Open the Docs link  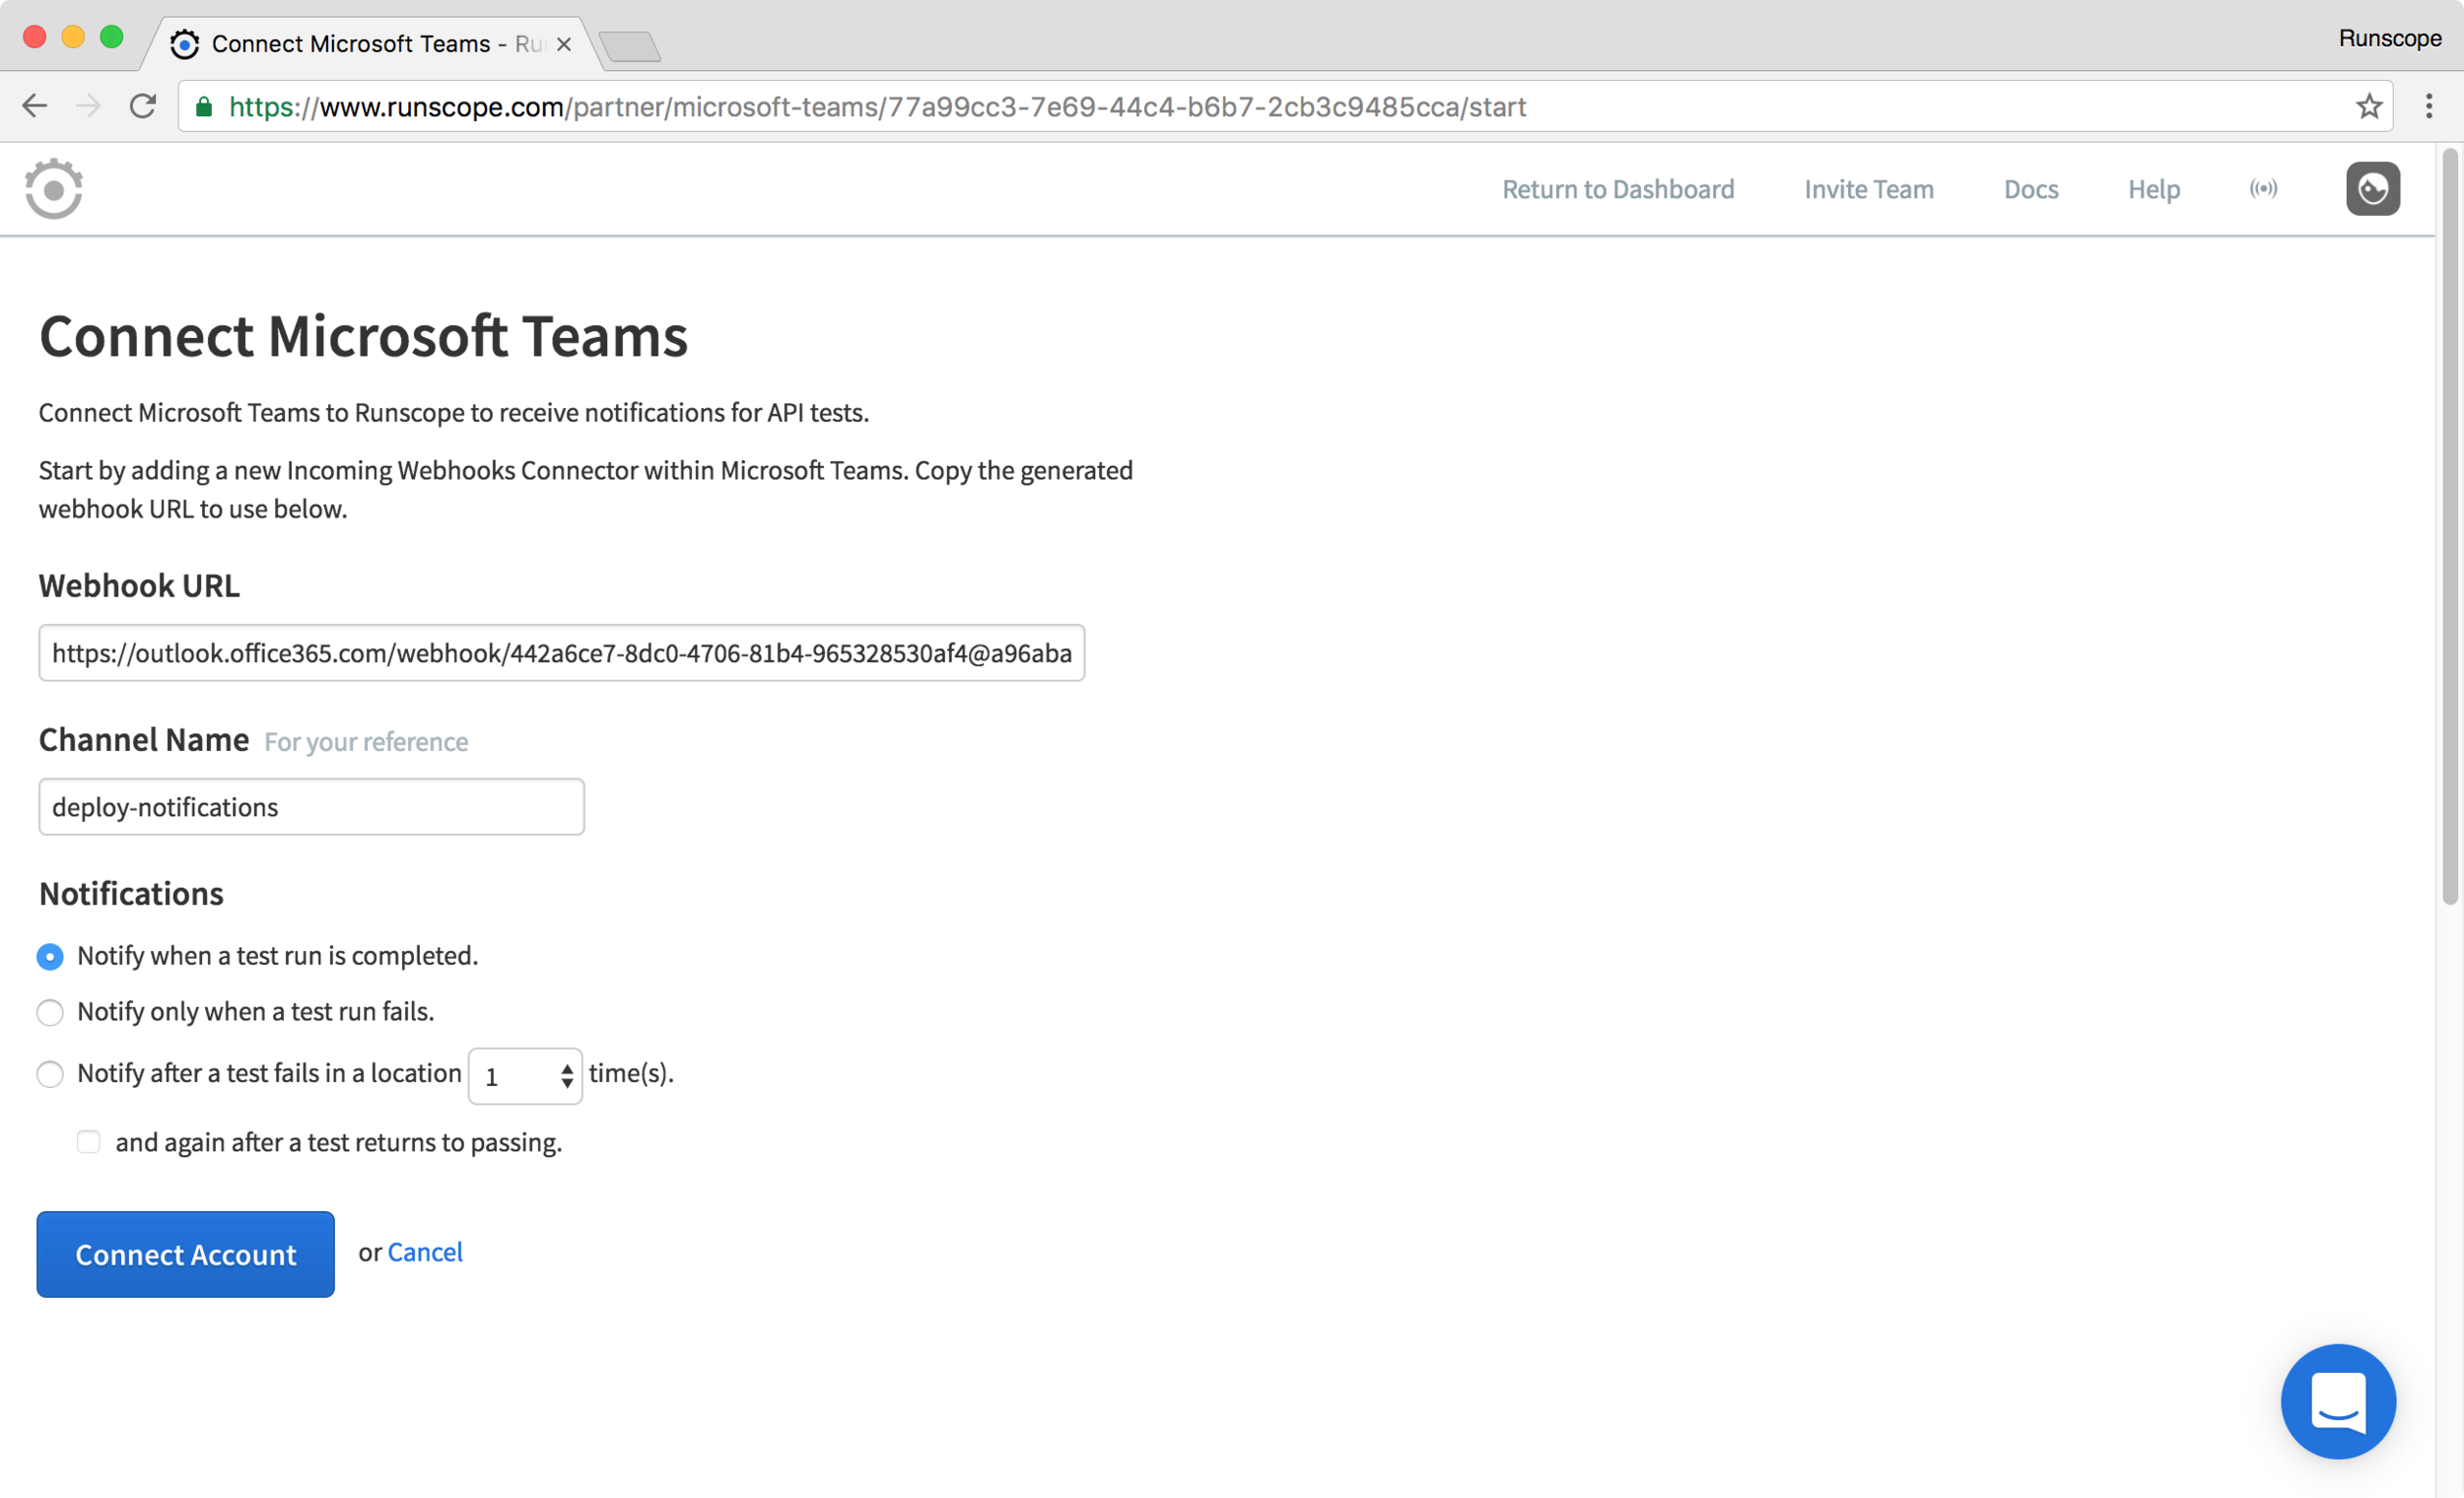point(2030,189)
